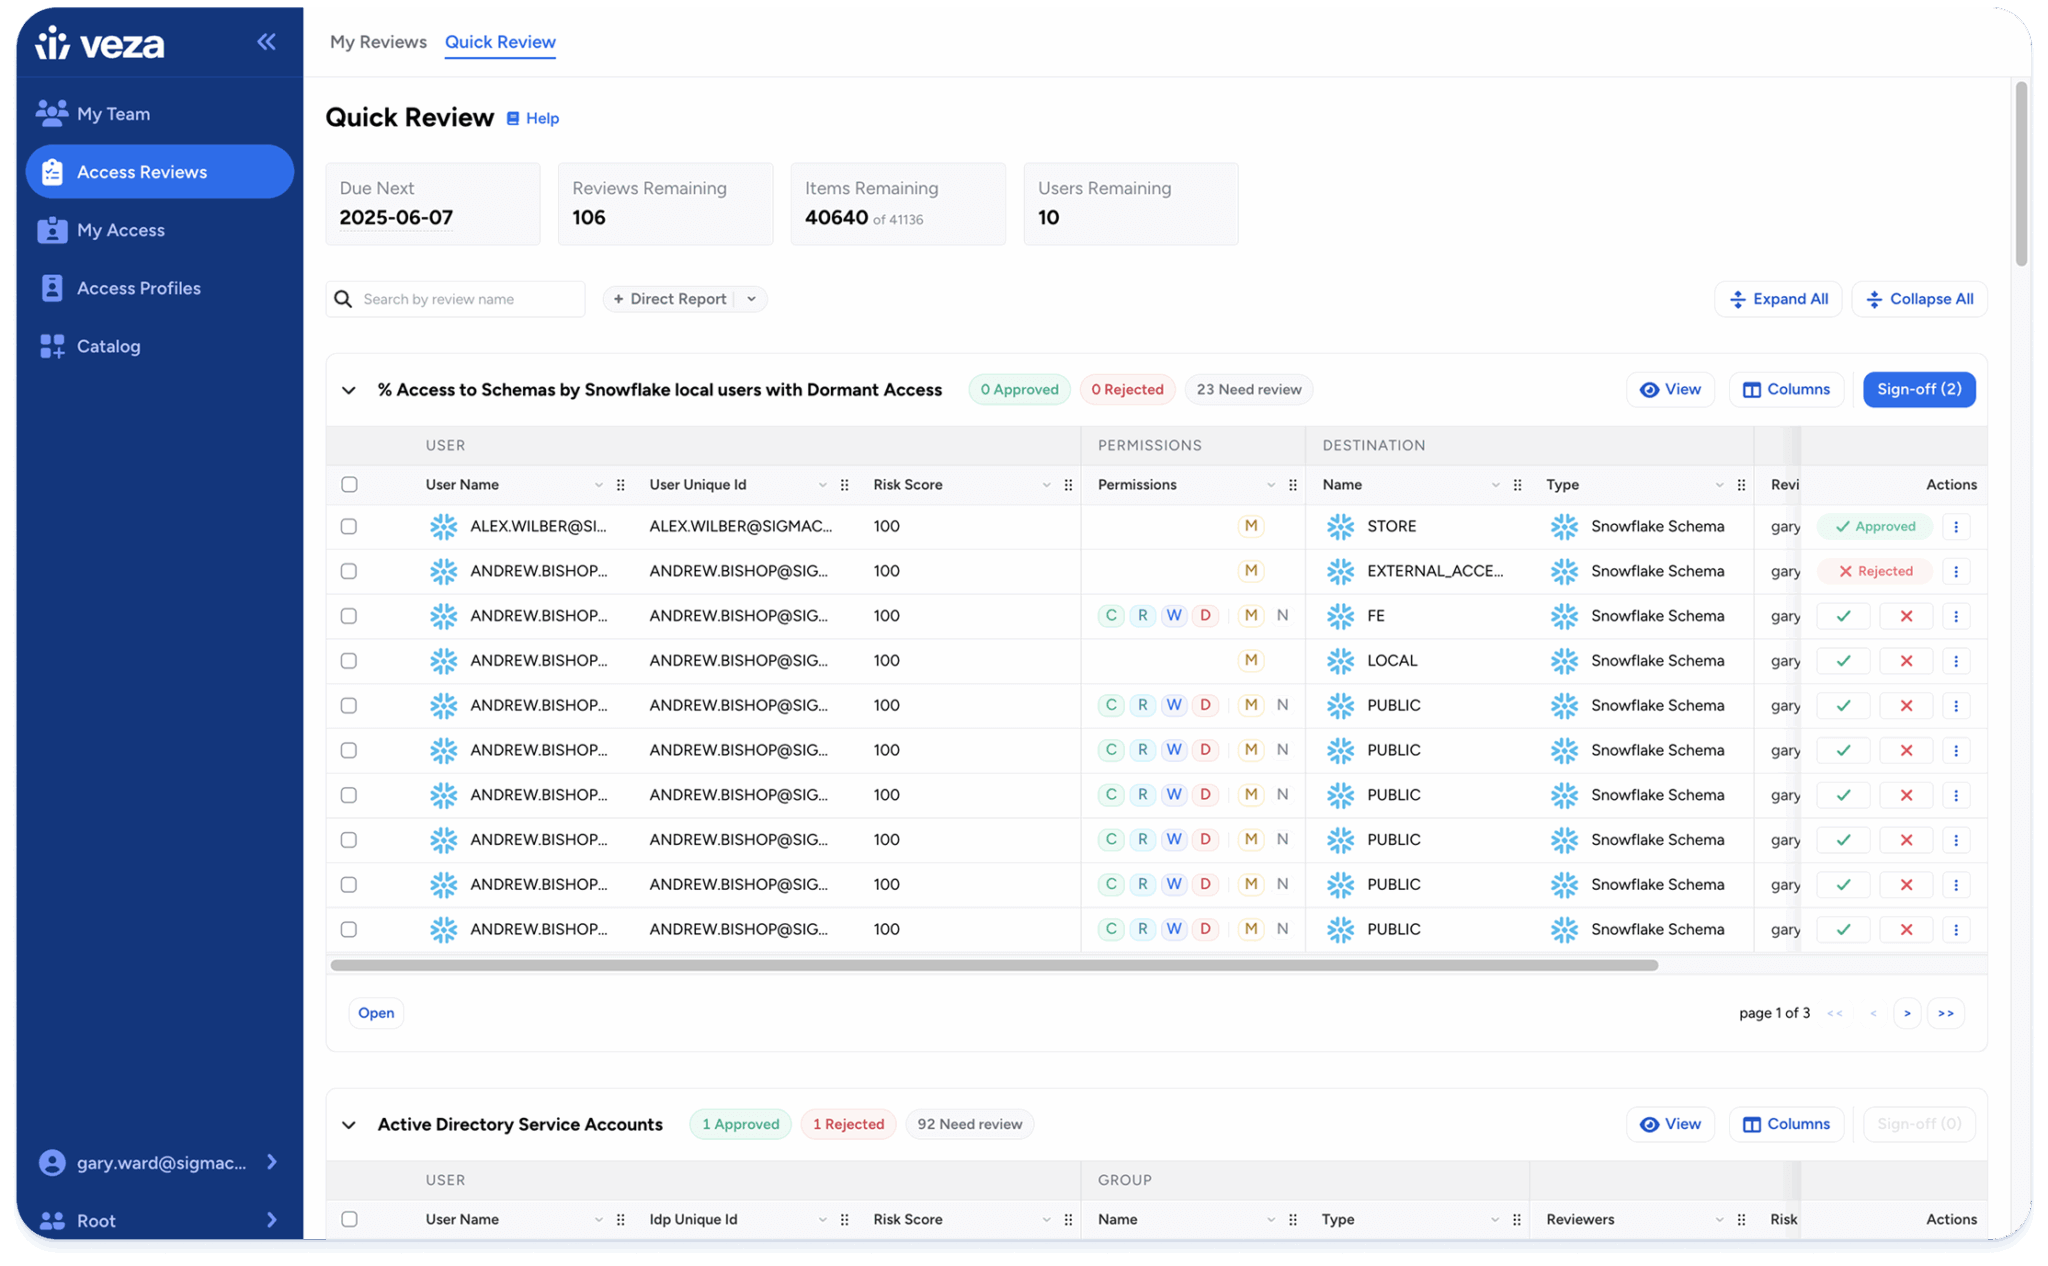Click the Expand All button
The image size is (2048, 1266).
click(1777, 299)
